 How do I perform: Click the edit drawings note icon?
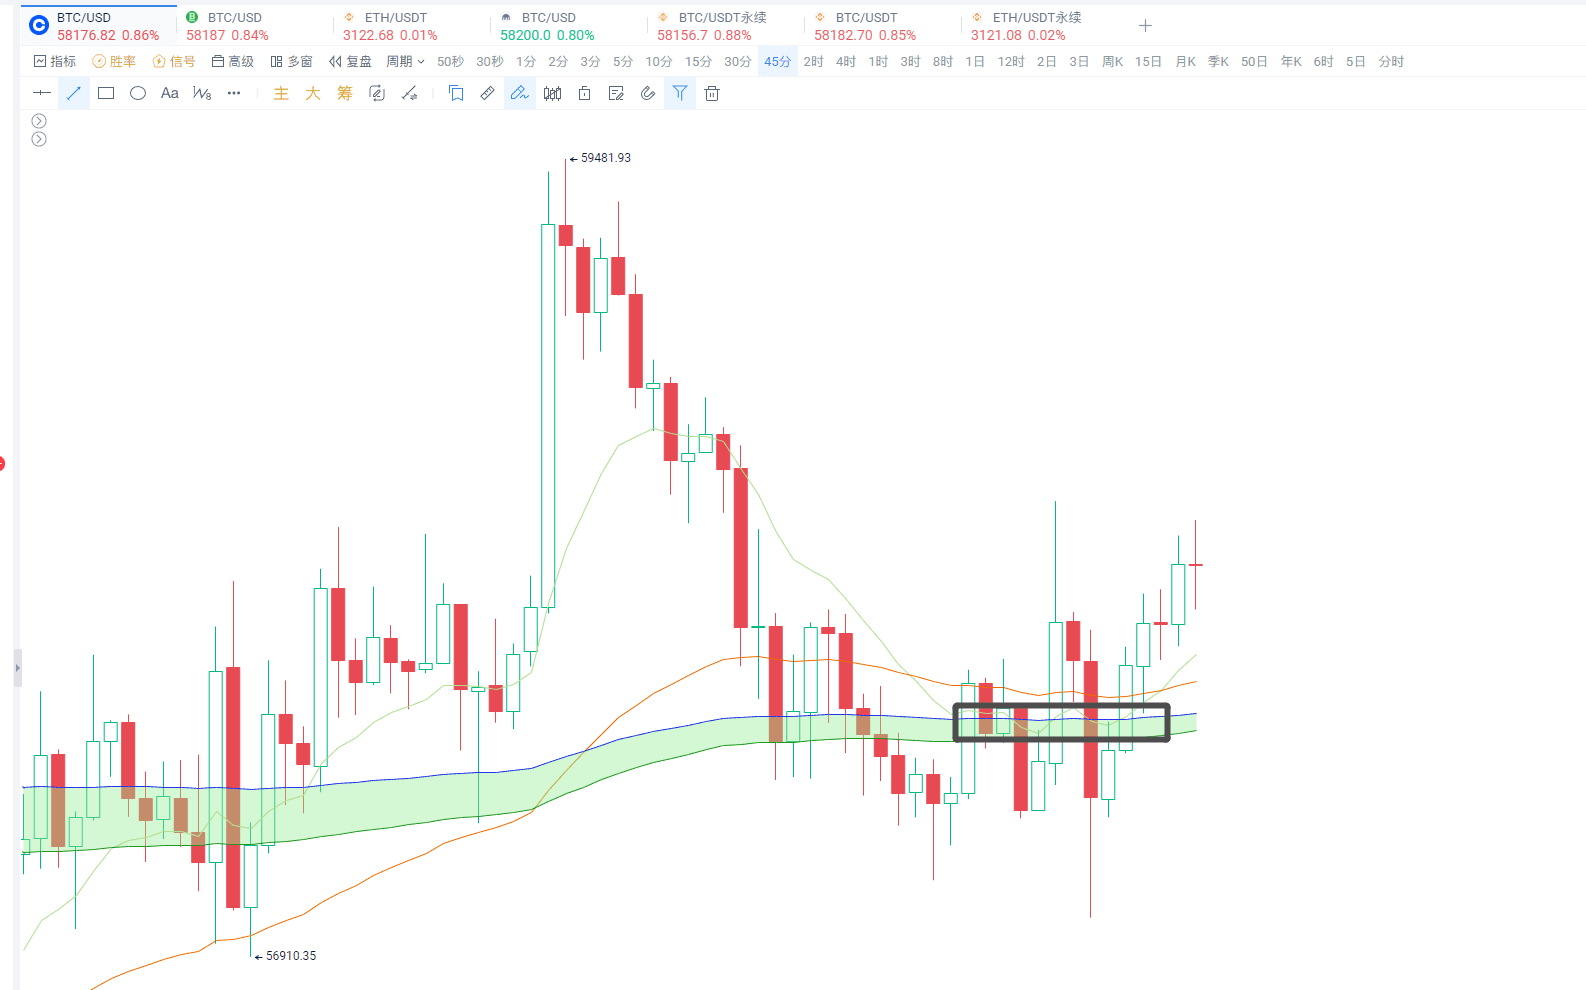(x=616, y=93)
